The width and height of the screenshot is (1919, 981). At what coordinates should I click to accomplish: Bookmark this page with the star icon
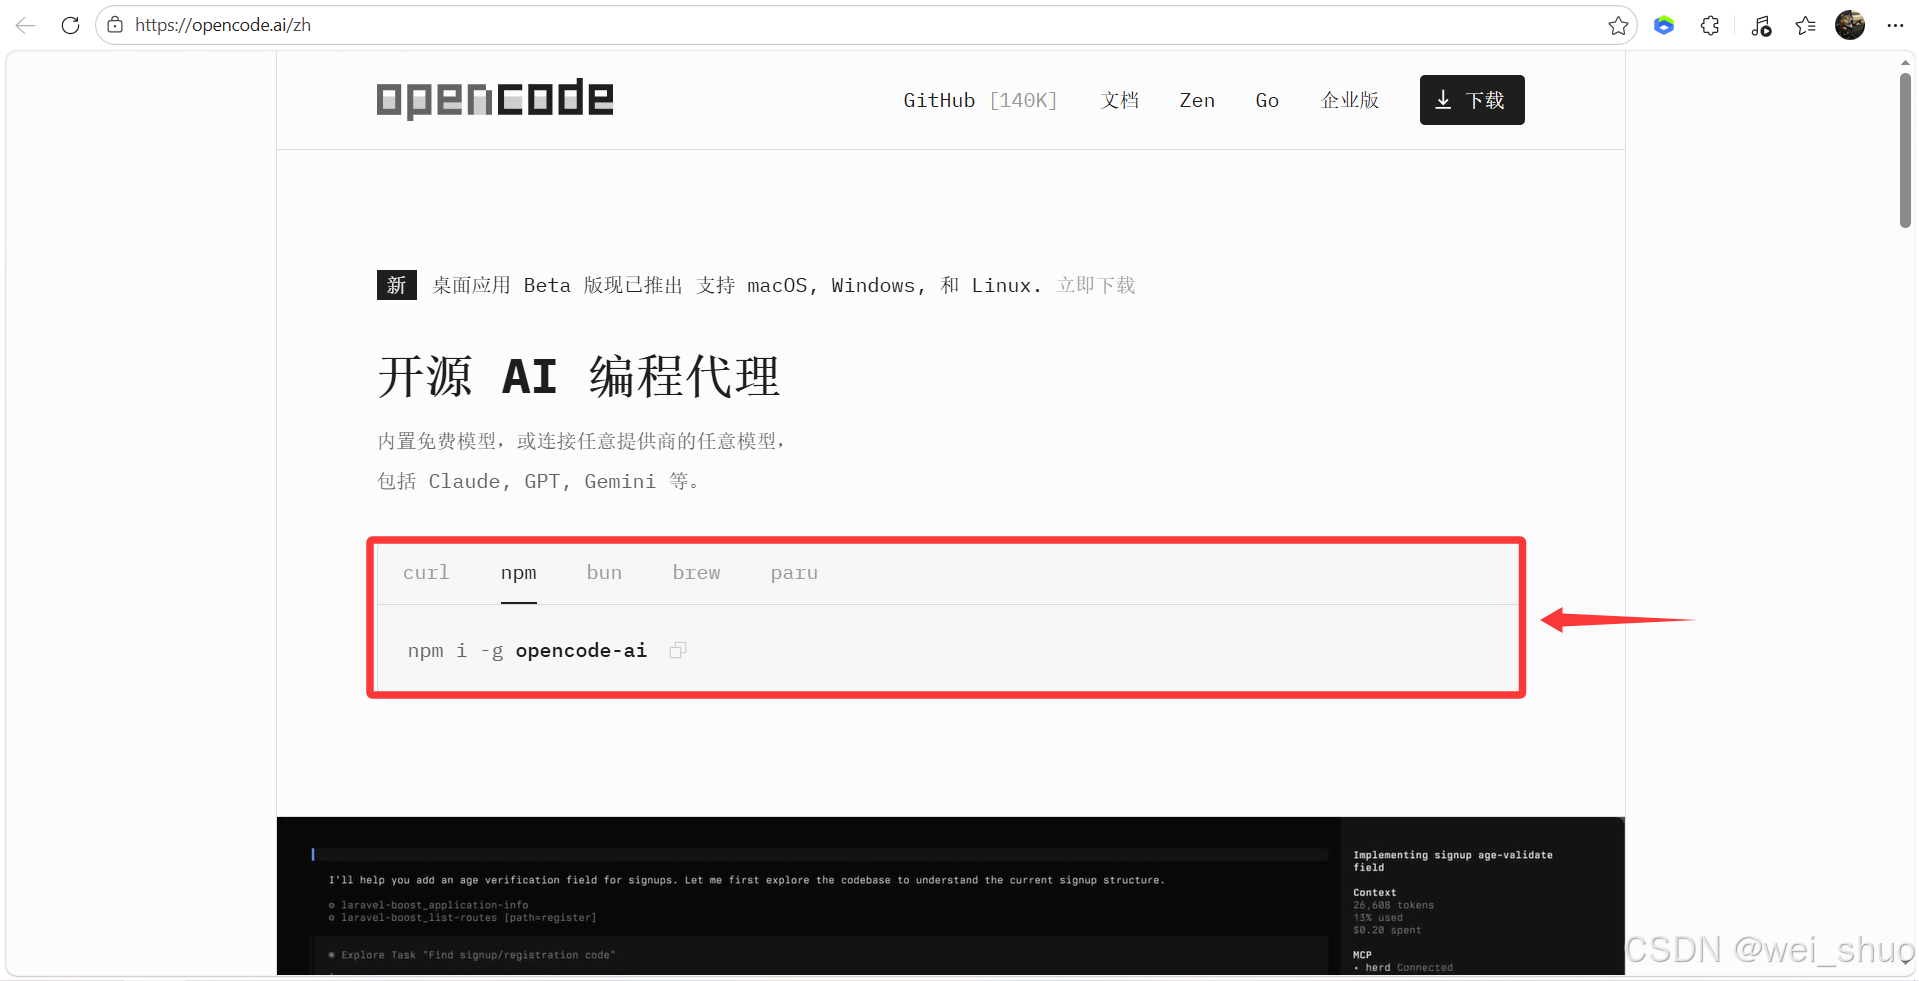point(1618,26)
